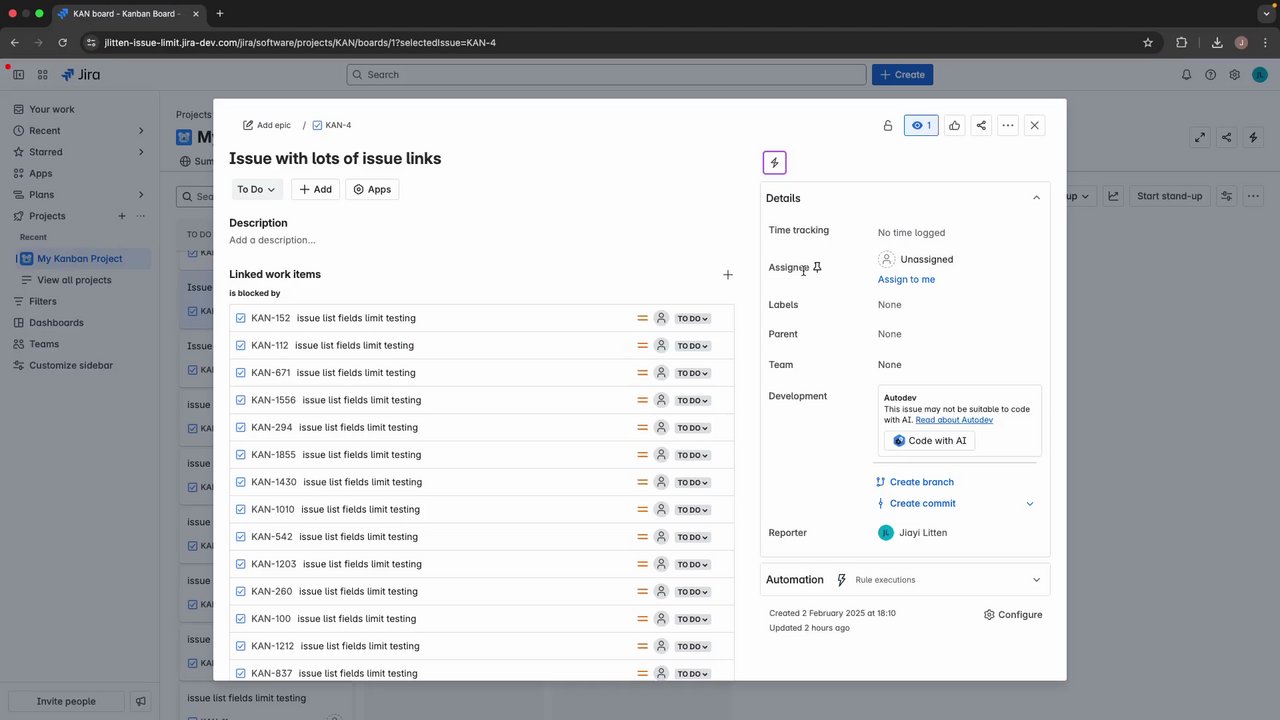
Task: Open the share icon in issue header
Action: click(x=981, y=126)
